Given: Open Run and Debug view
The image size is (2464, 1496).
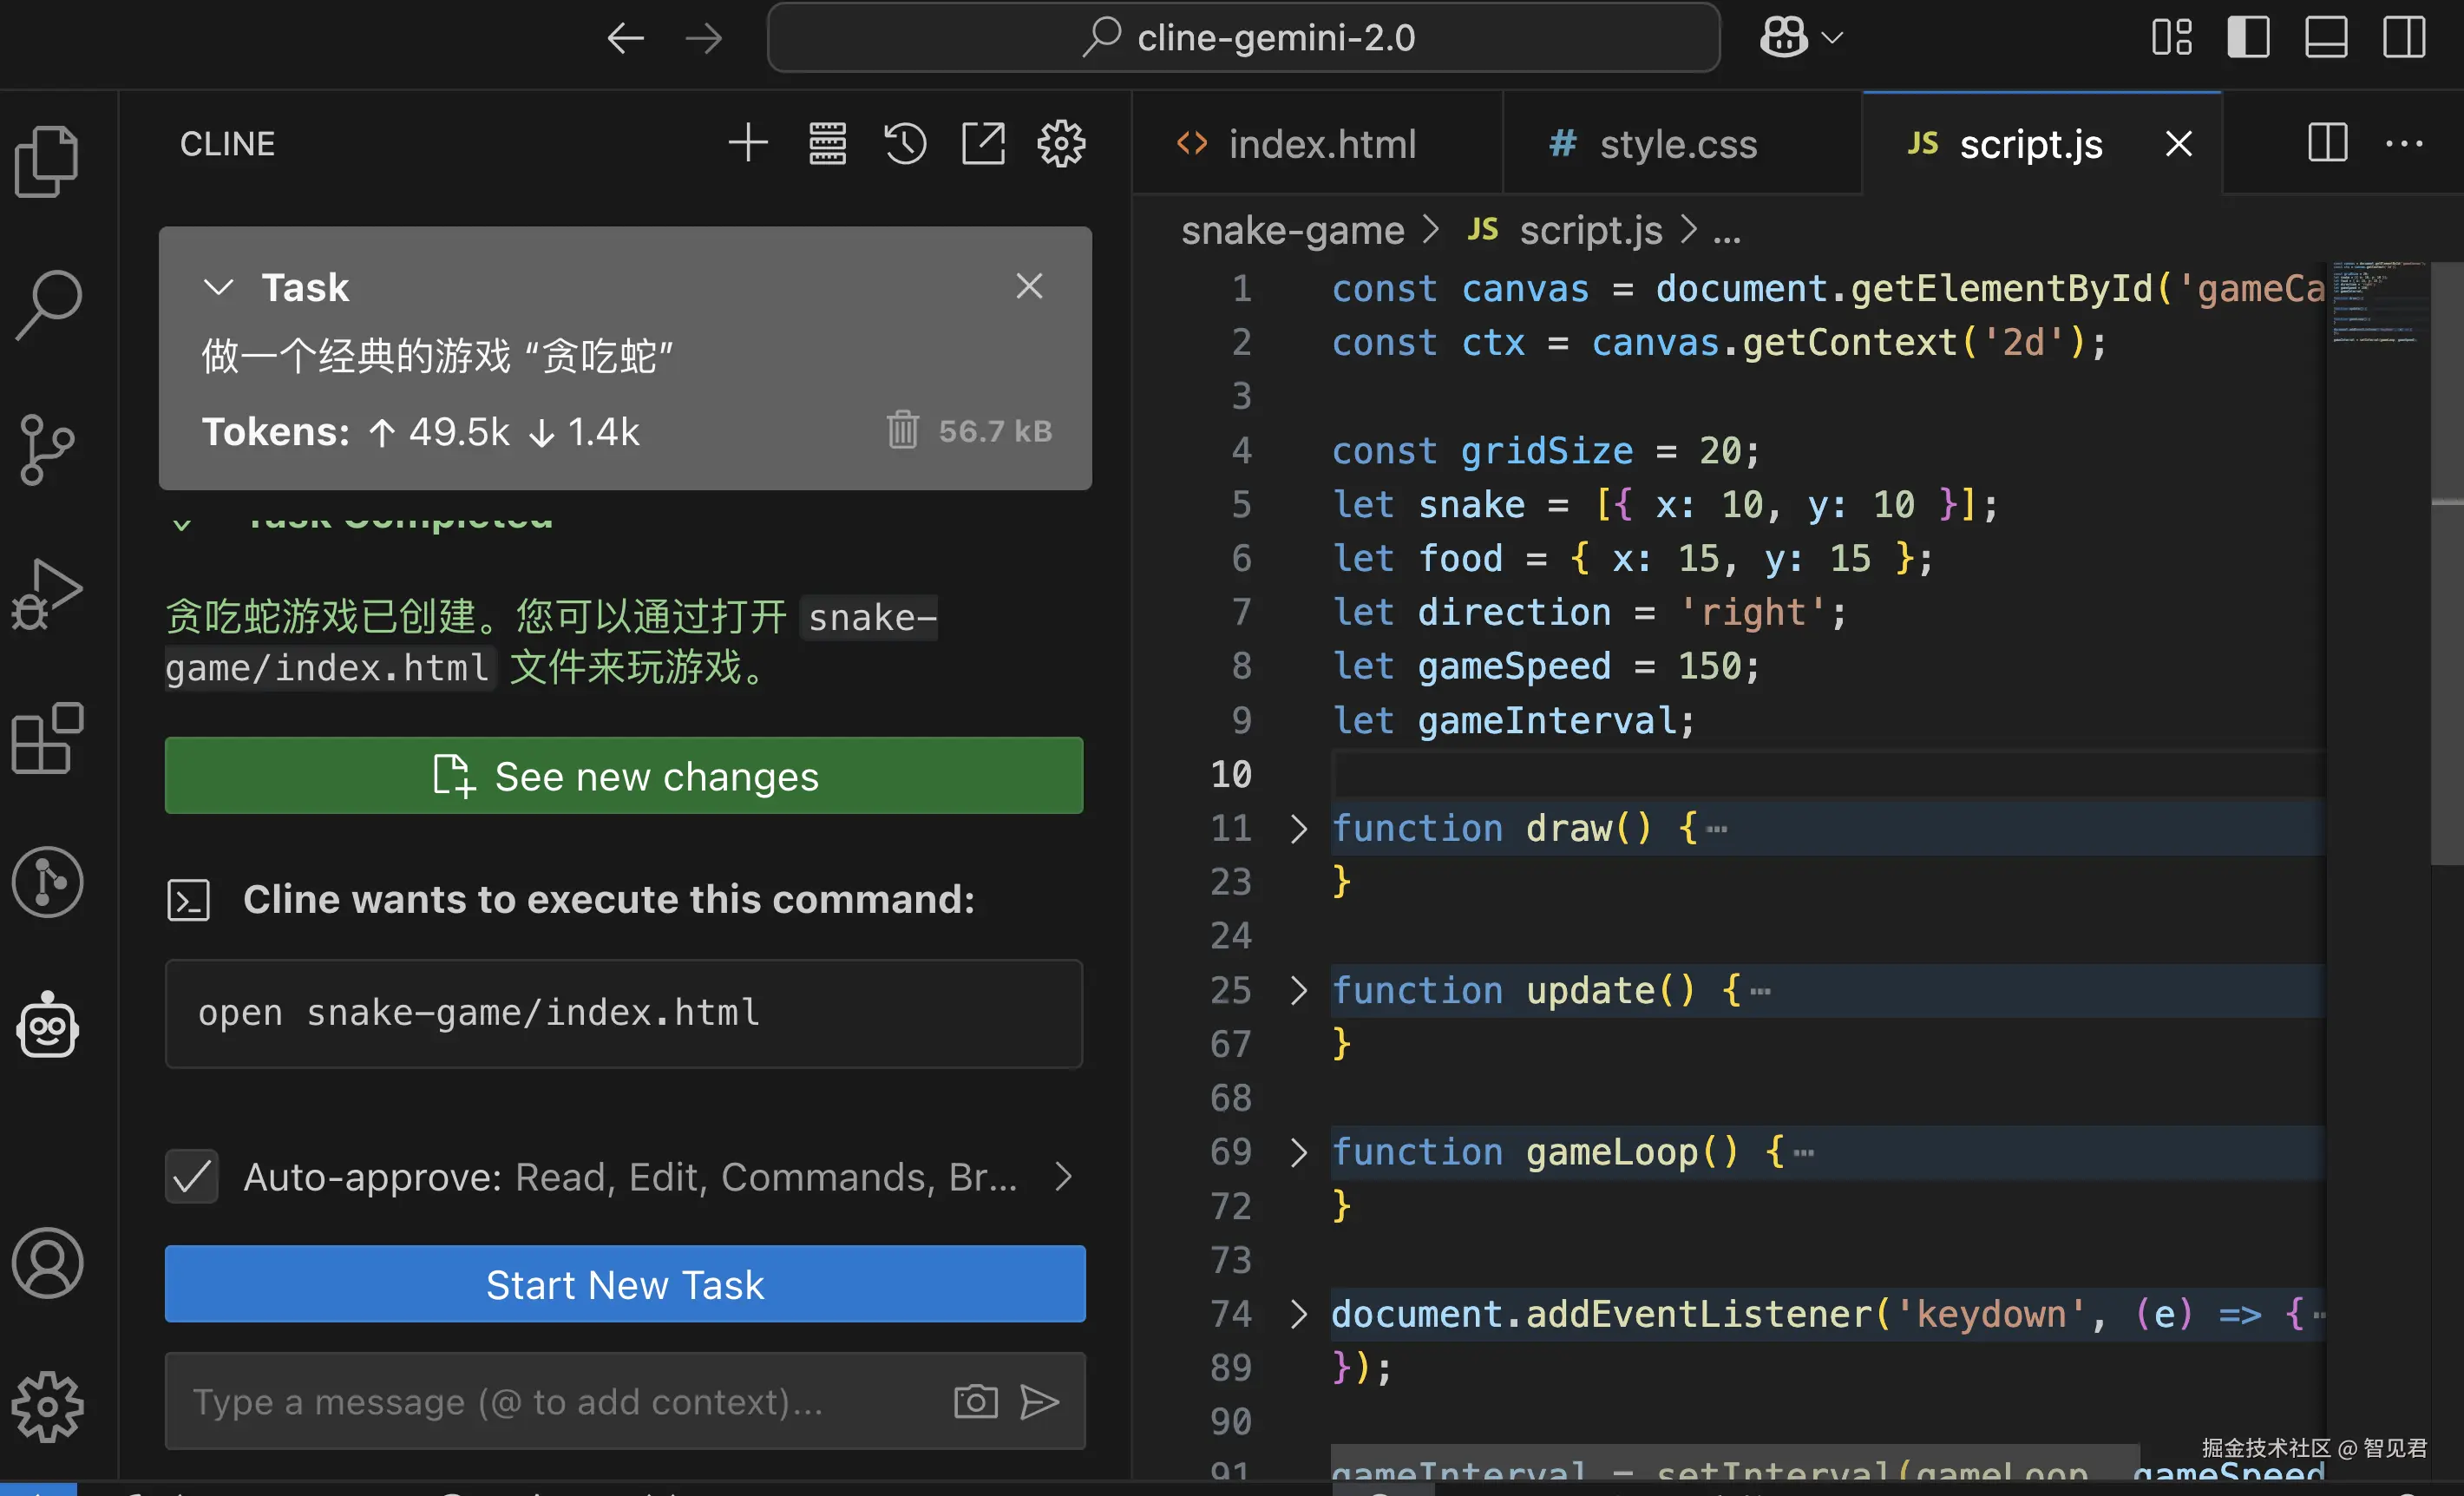Looking at the screenshot, I should tap(47, 594).
